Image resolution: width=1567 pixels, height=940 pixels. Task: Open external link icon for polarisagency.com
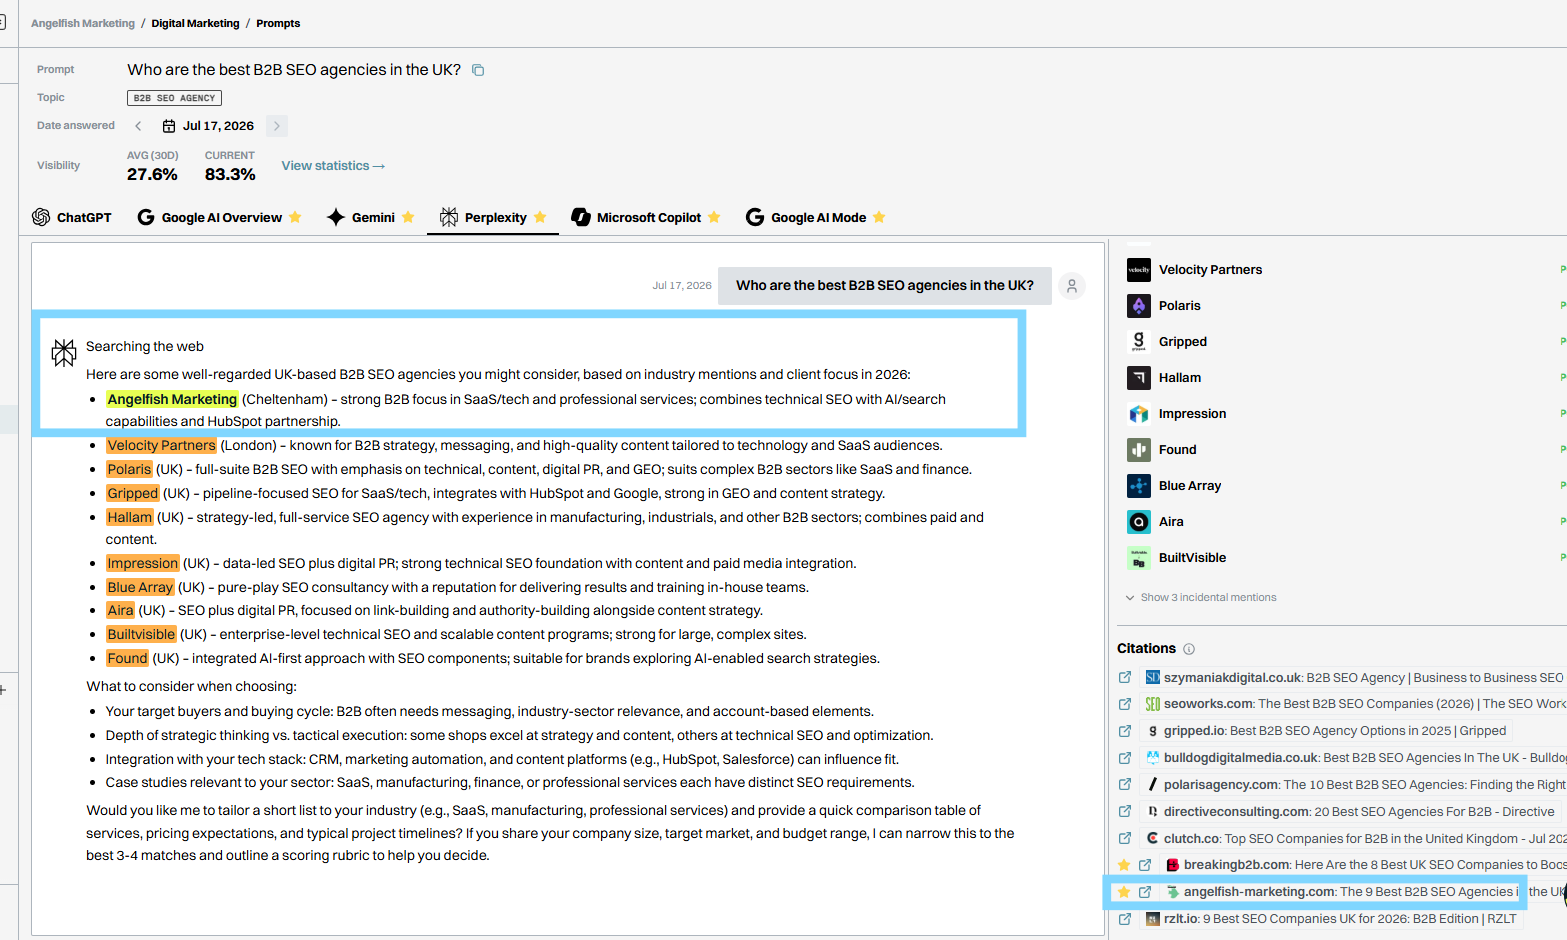click(x=1125, y=785)
